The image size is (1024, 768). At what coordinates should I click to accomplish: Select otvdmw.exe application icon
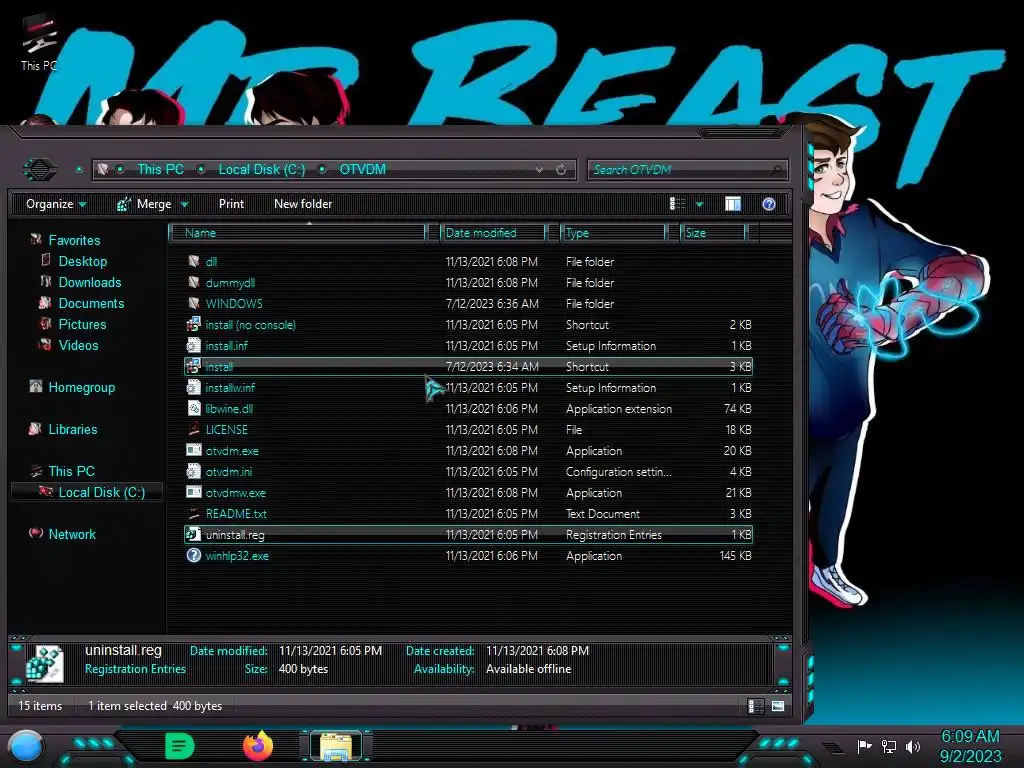tap(193, 492)
